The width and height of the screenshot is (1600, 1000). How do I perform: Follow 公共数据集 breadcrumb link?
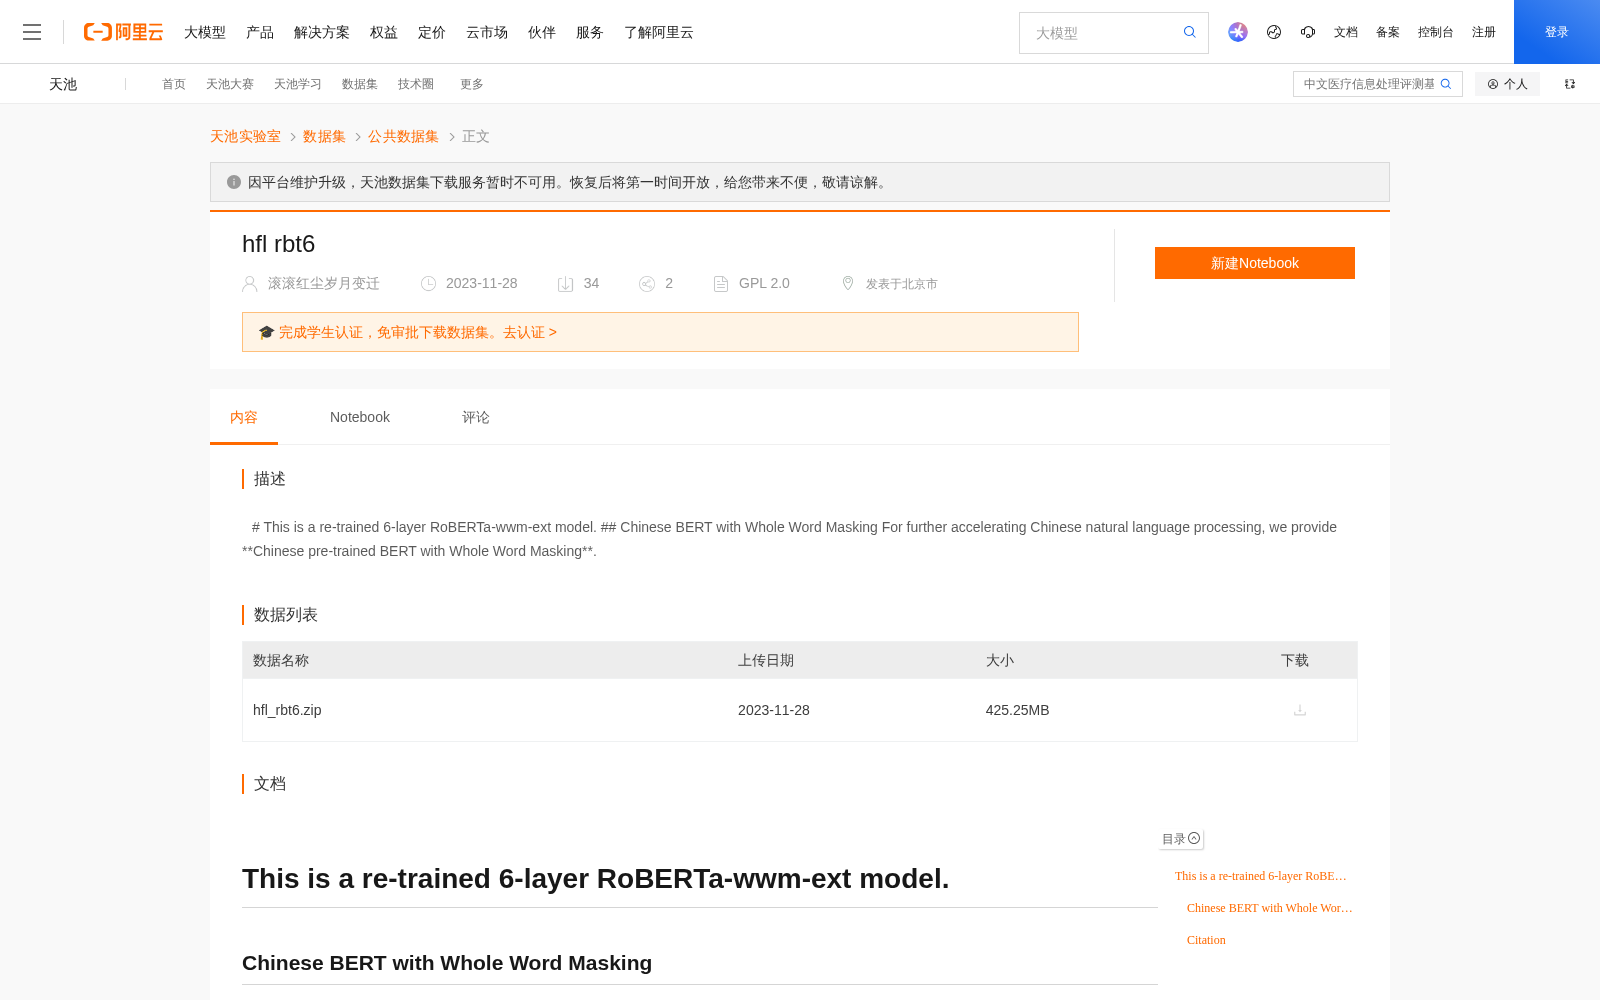coord(403,136)
